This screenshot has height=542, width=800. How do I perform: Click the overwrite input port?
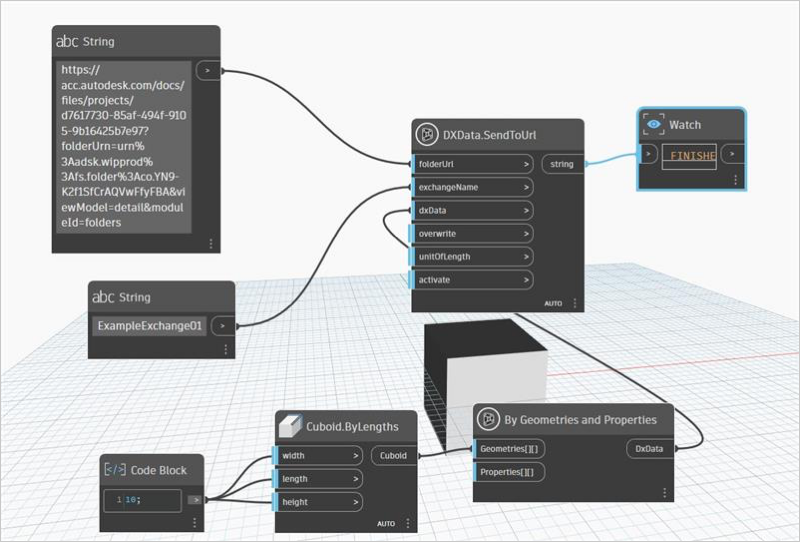point(472,234)
